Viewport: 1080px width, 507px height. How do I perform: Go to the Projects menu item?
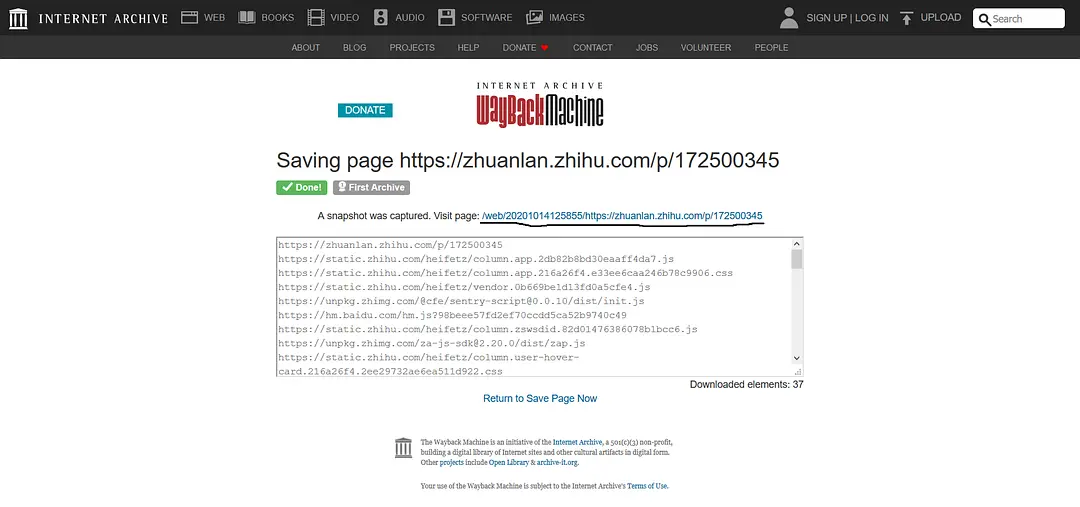pyautogui.click(x=412, y=48)
